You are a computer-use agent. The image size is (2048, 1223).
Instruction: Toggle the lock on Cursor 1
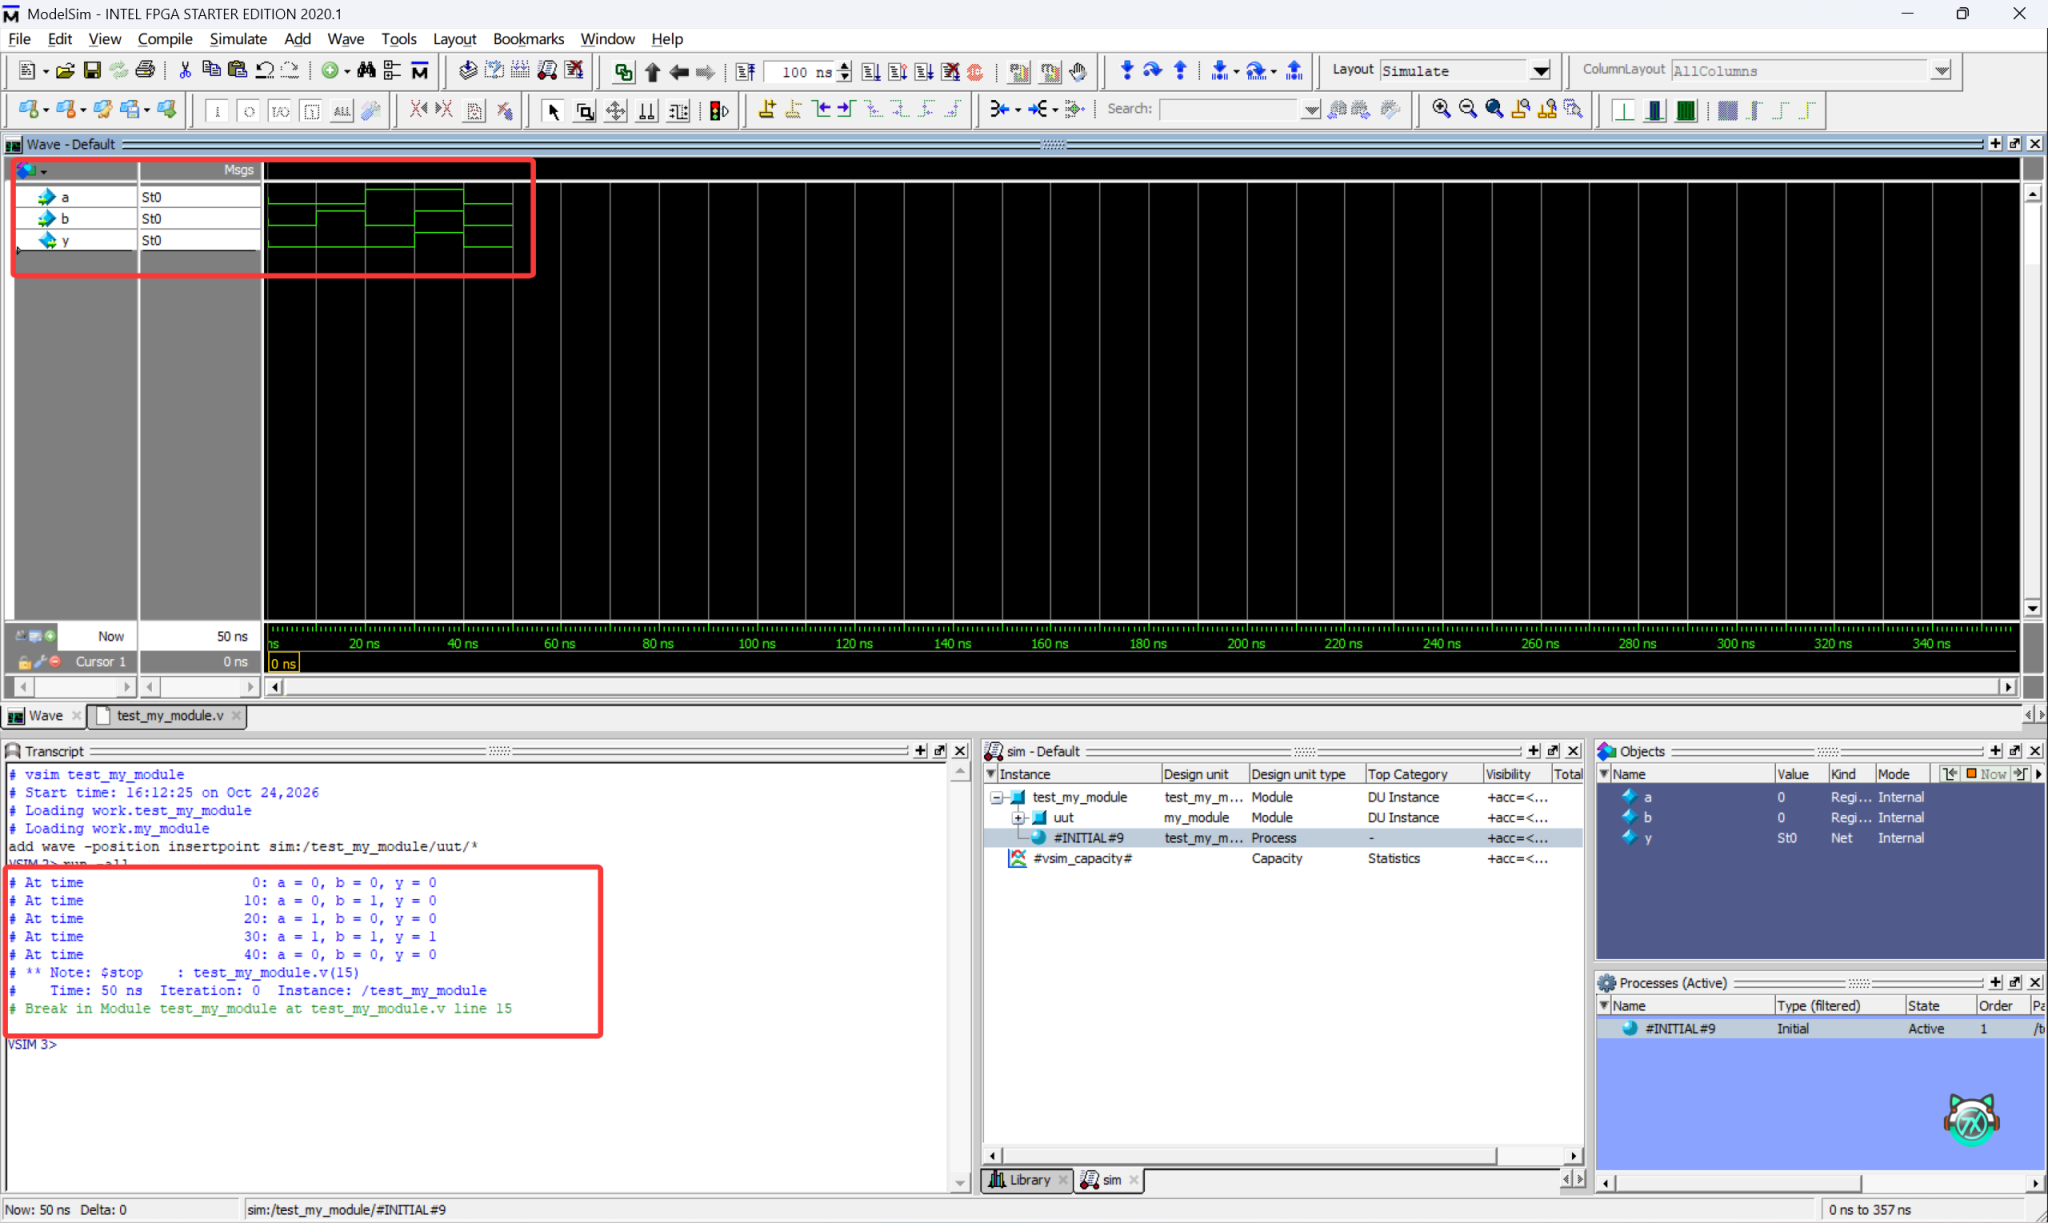pyautogui.click(x=24, y=662)
